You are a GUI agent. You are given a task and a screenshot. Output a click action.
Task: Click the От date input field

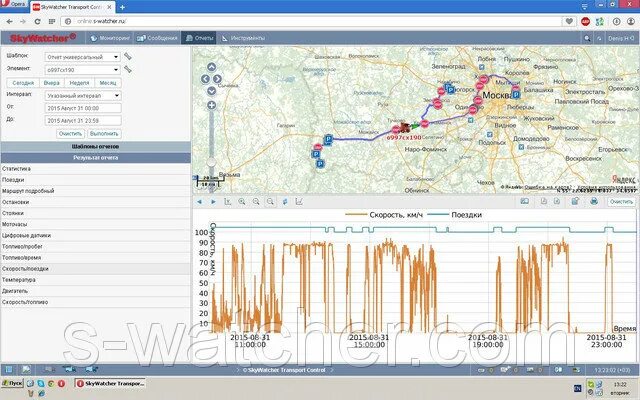coord(83,108)
